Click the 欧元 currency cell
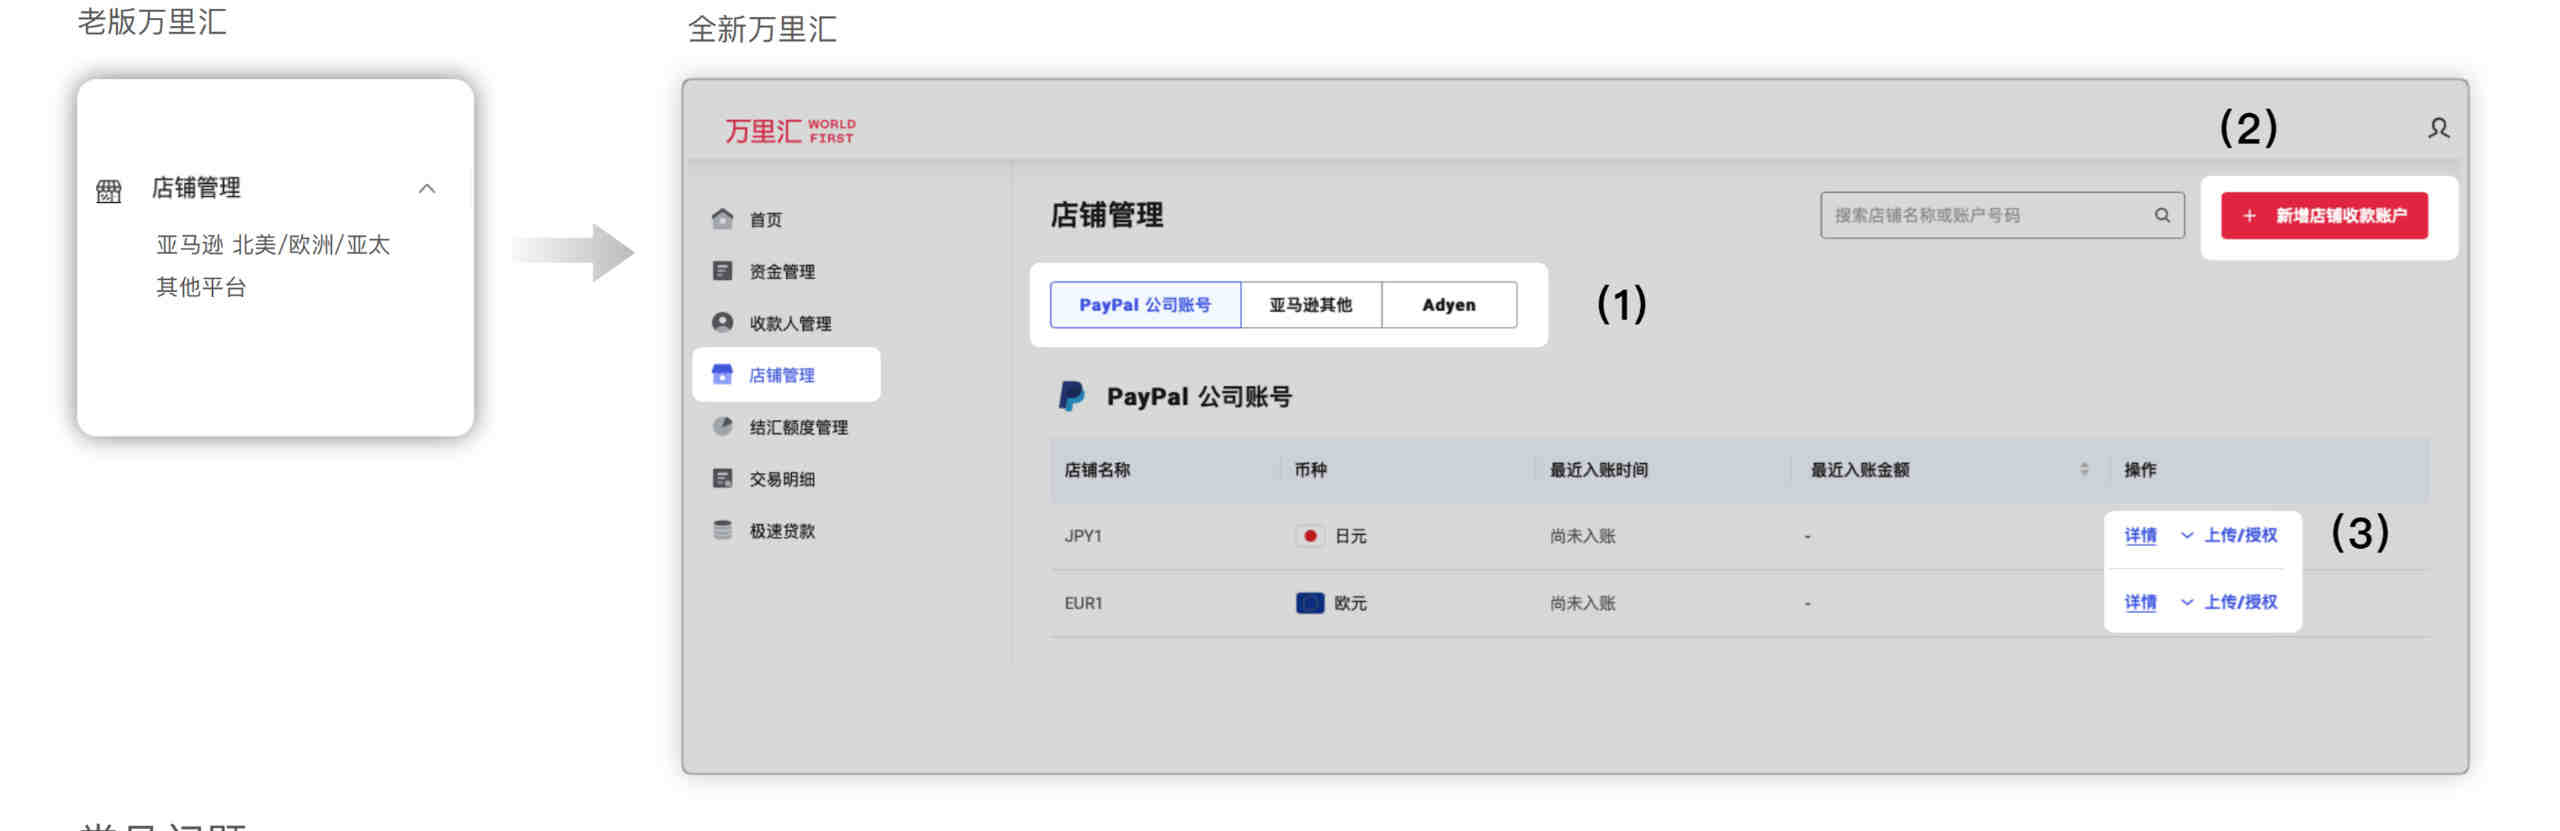This screenshot has width=2560, height=831. click(x=1351, y=603)
